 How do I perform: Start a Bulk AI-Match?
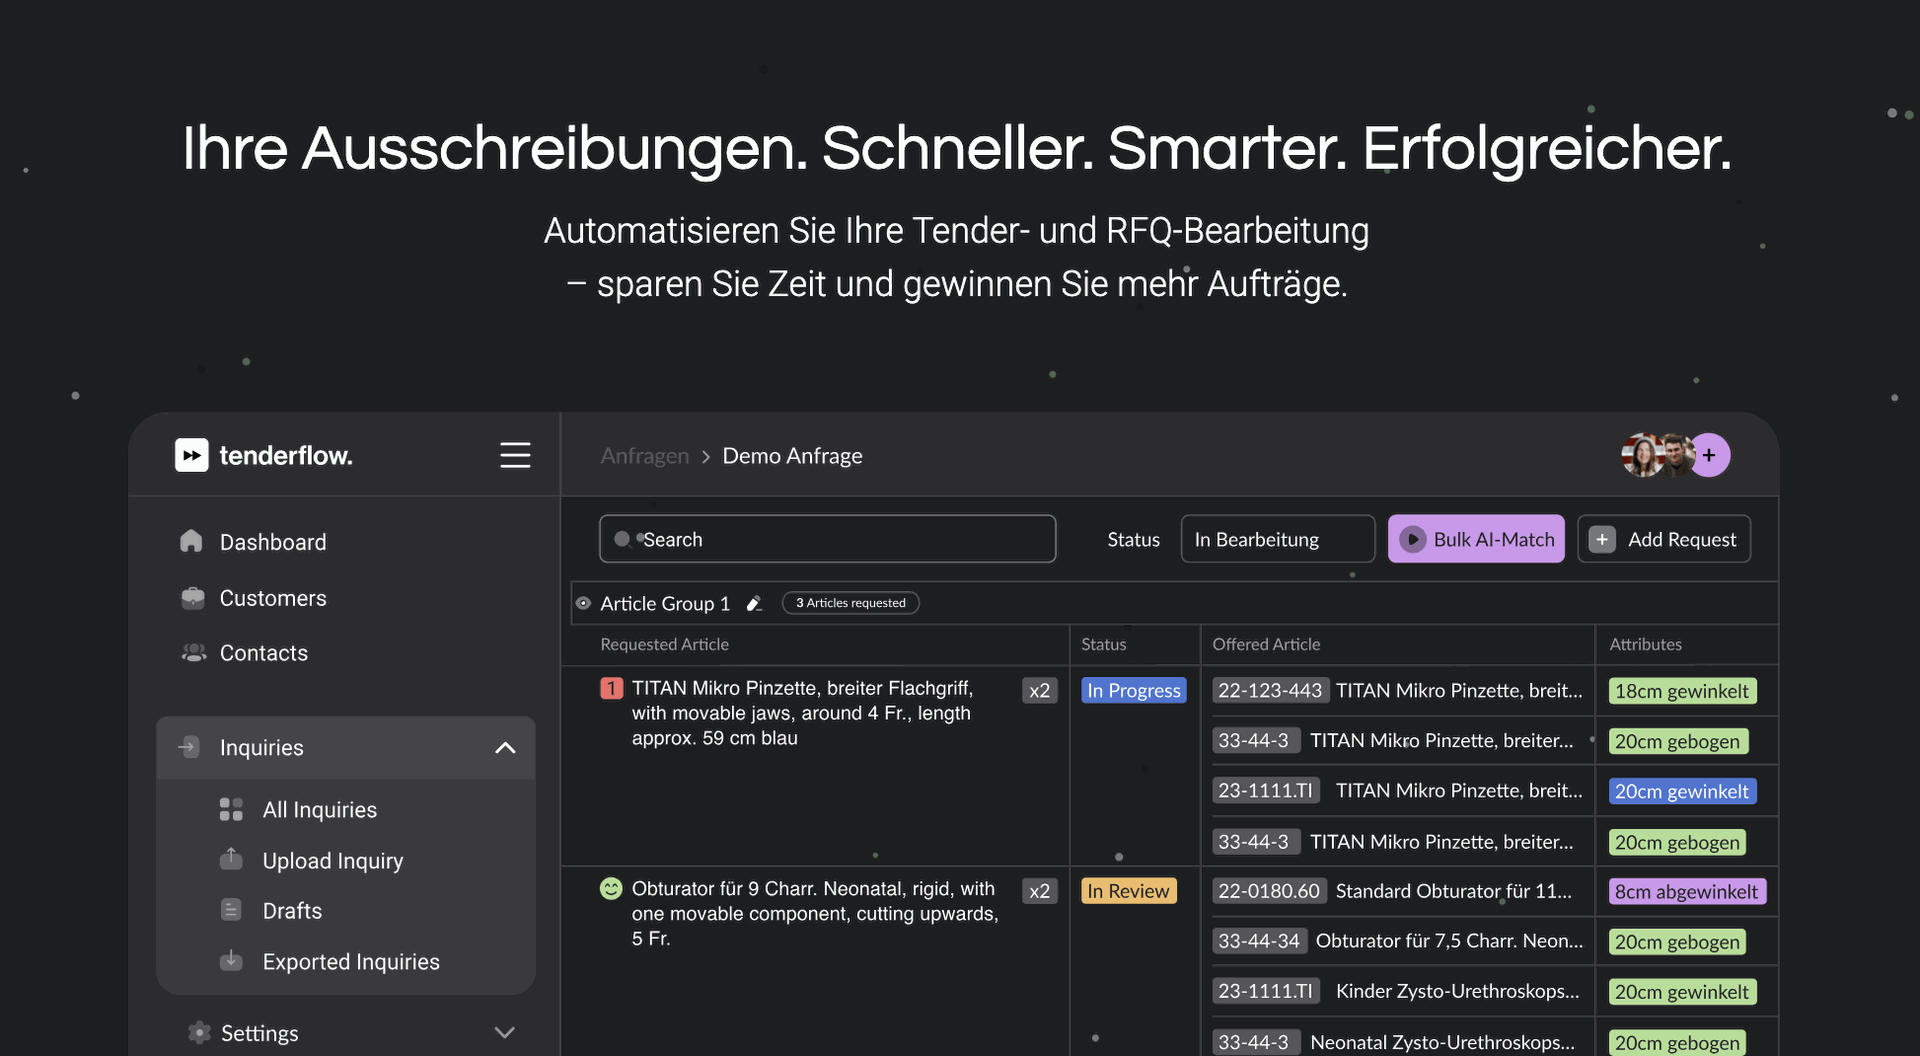1476,539
